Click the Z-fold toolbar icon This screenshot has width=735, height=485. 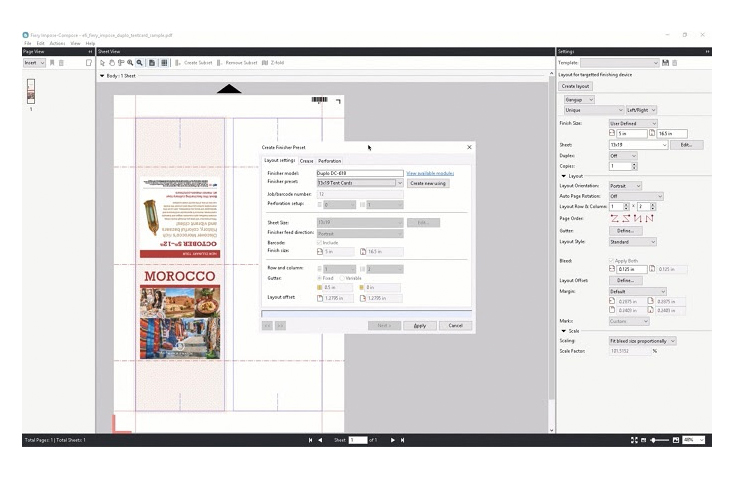(266, 62)
